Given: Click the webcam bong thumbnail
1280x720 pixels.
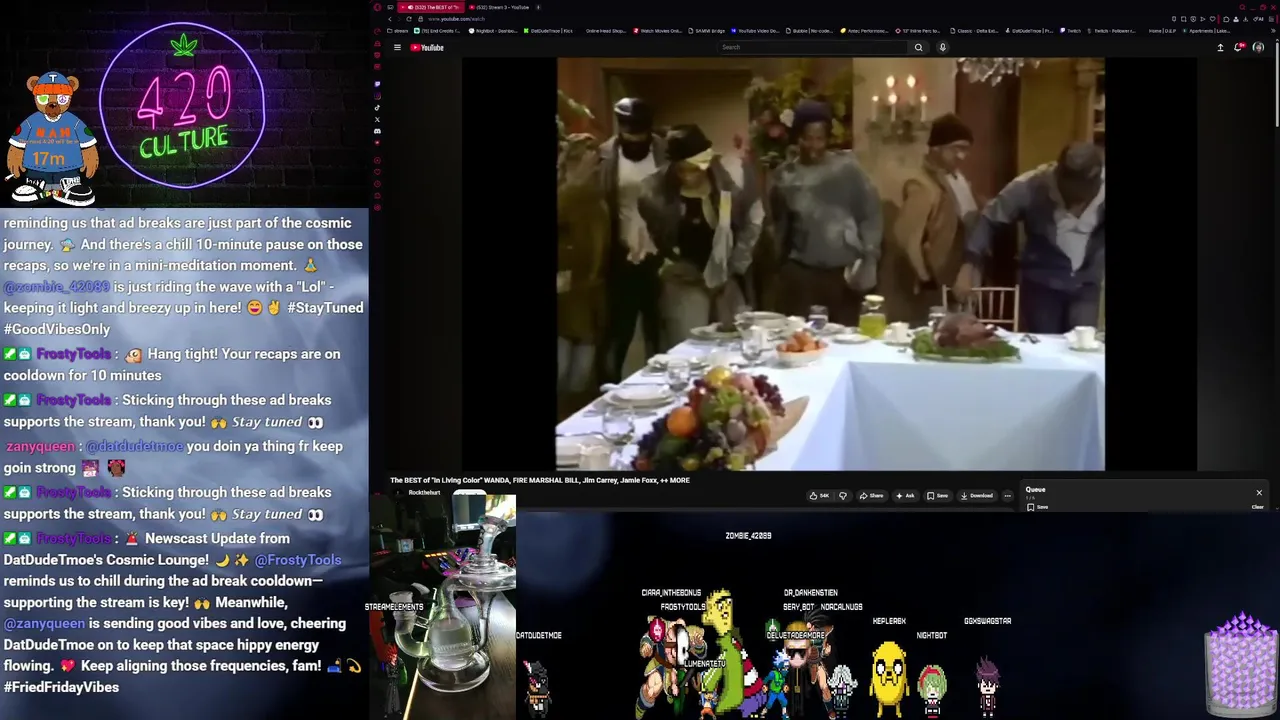Looking at the screenshot, I should 443,605.
